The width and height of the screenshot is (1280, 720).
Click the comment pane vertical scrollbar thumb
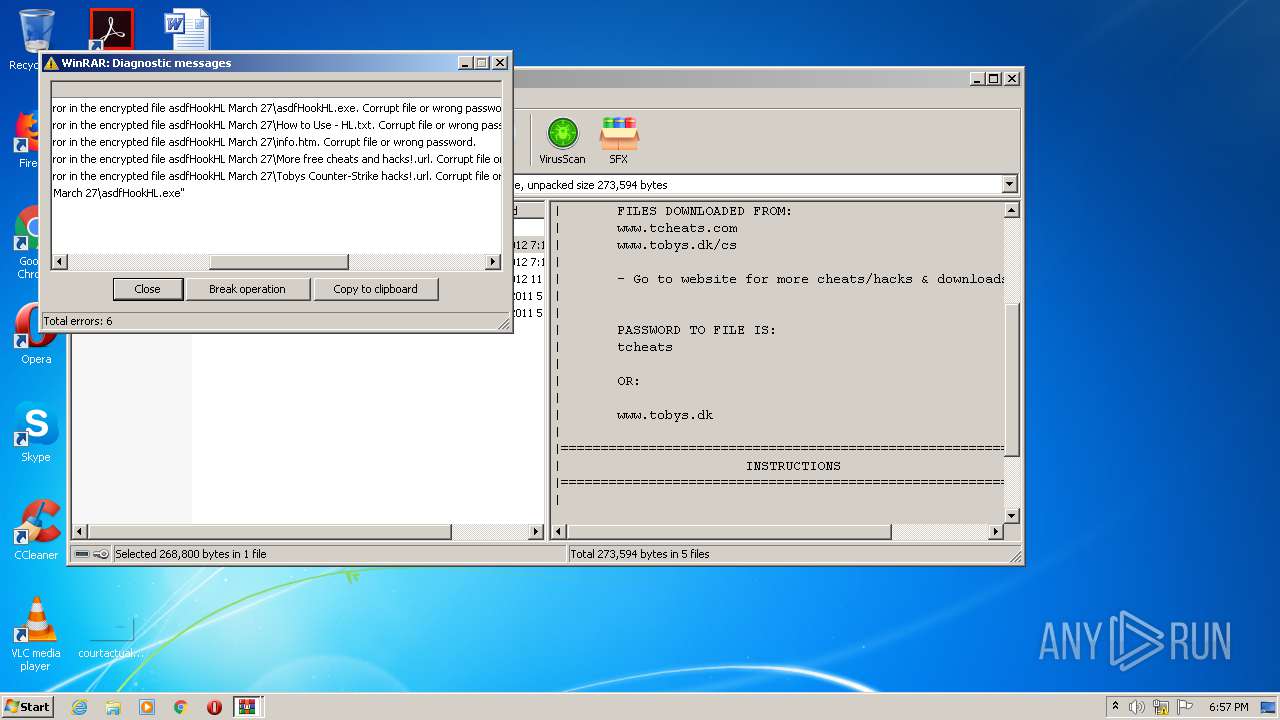(1011, 379)
